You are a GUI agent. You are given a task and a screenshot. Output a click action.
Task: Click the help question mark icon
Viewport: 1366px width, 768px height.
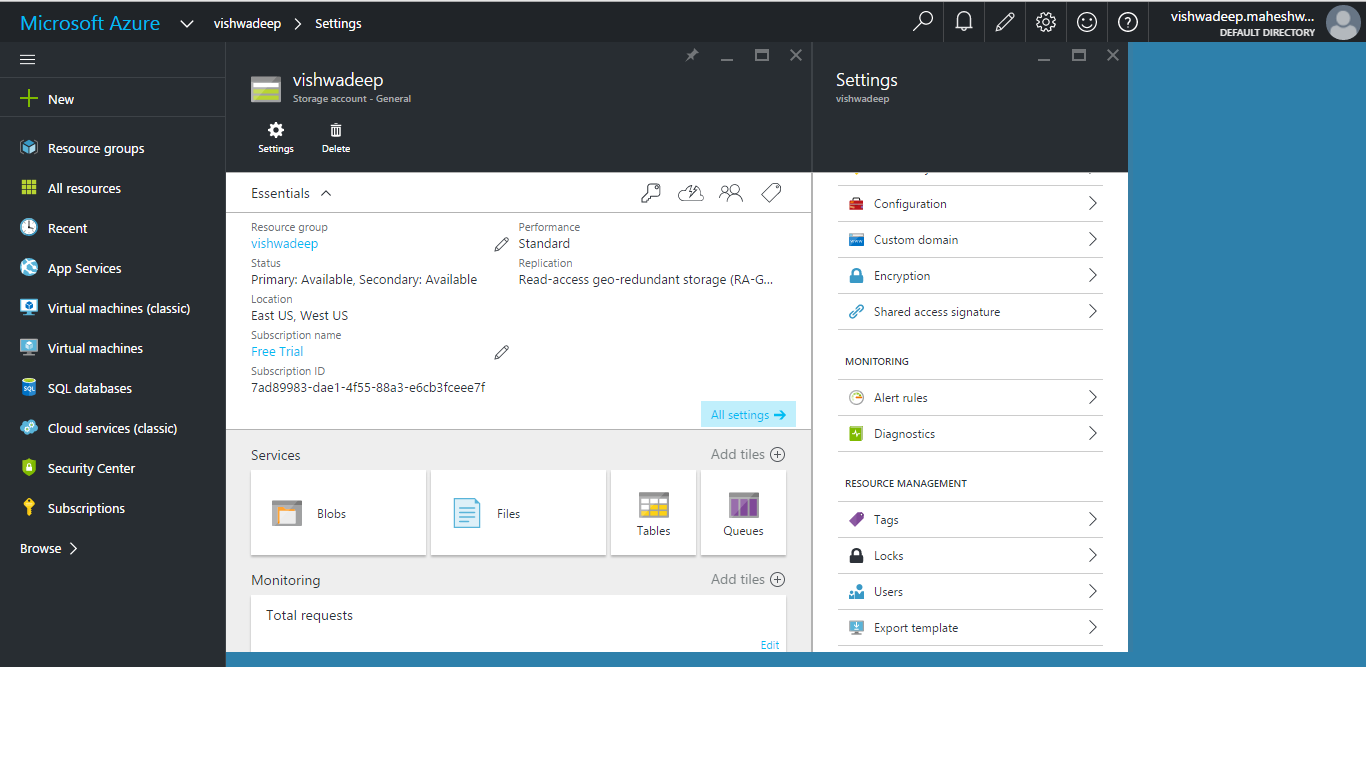(x=1128, y=21)
